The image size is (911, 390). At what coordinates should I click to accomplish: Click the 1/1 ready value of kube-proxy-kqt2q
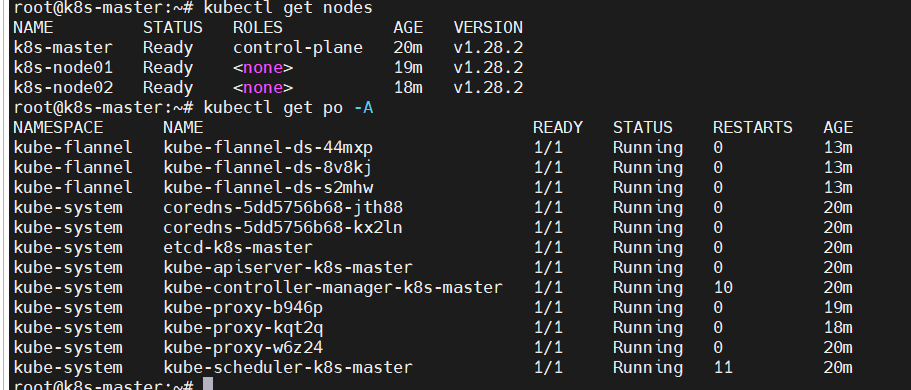pyautogui.click(x=548, y=328)
